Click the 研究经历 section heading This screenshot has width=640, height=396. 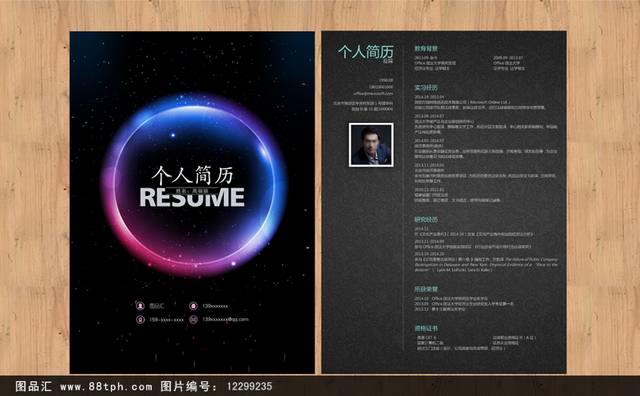[x=426, y=220]
